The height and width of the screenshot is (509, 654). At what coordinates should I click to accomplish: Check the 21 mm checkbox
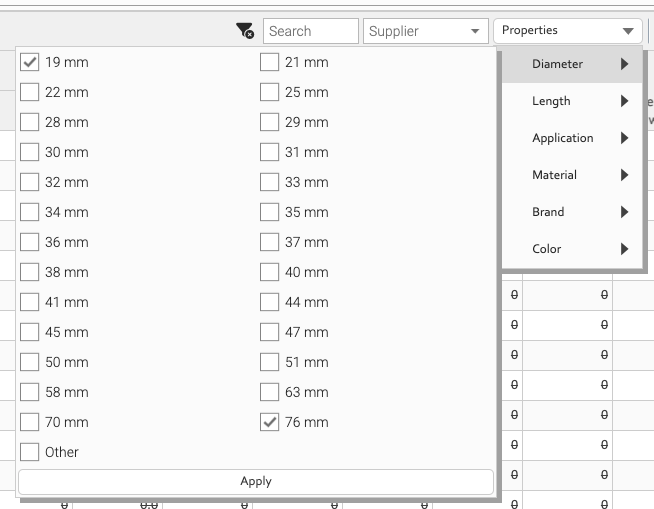pyautogui.click(x=270, y=62)
